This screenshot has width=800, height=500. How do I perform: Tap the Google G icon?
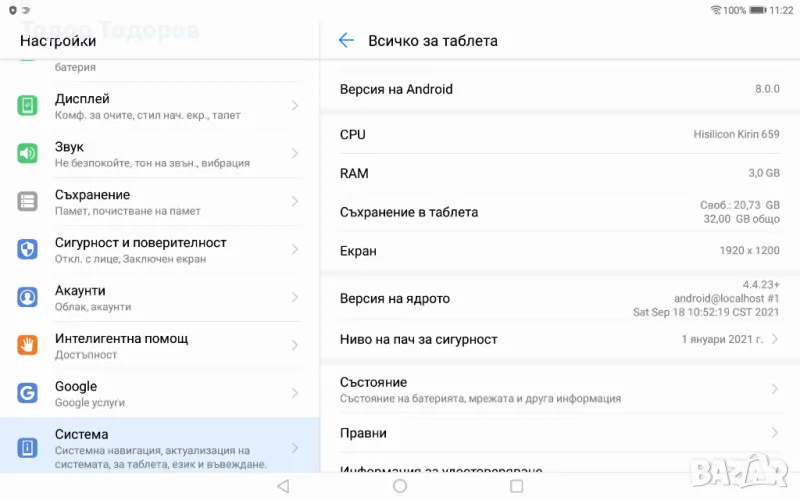tap(28, 394)
